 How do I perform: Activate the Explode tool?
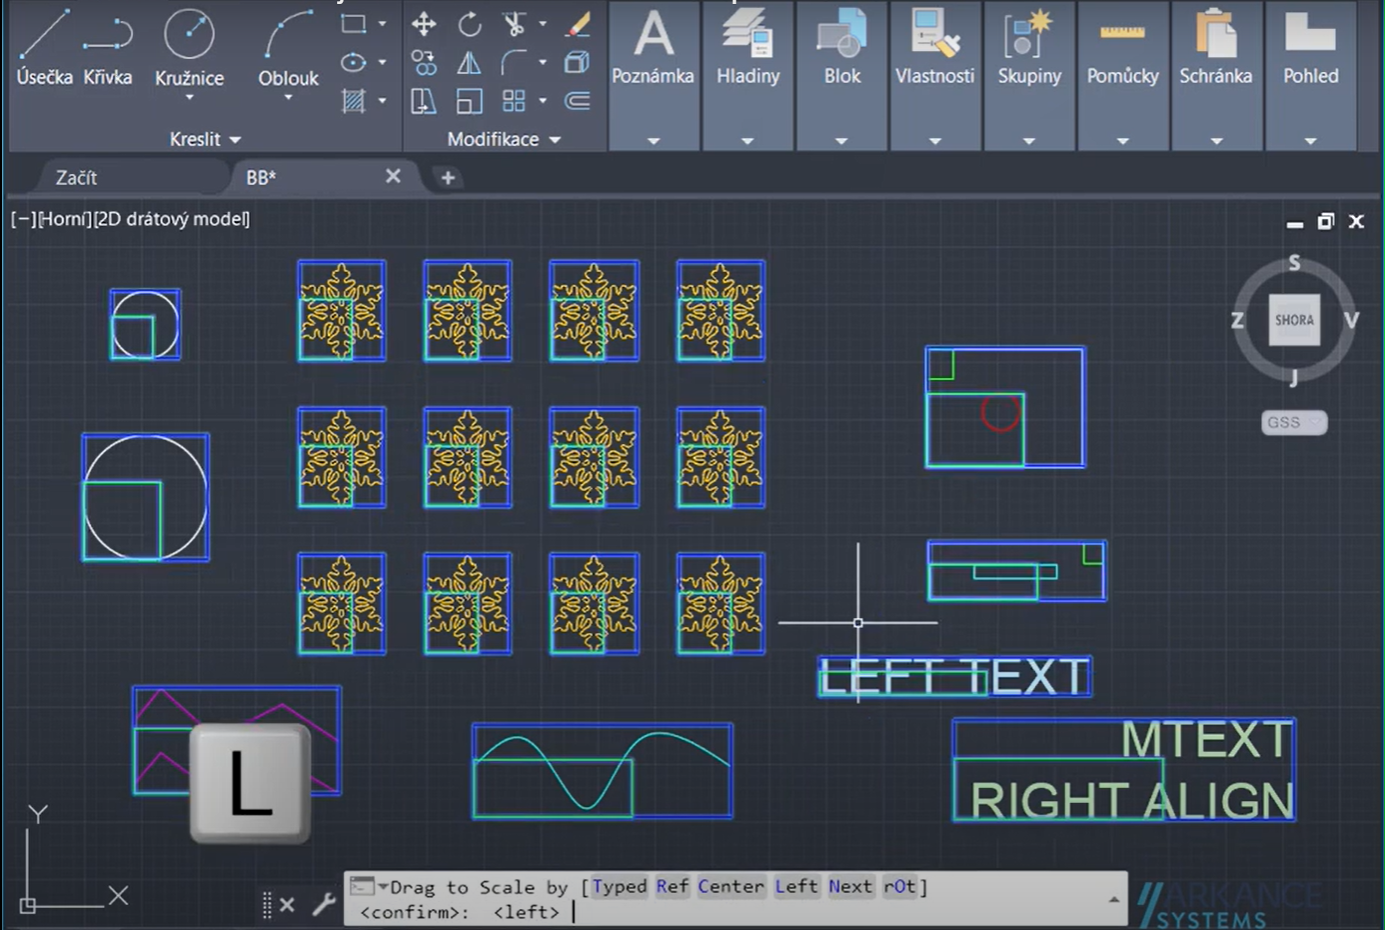tap(577, 63)
